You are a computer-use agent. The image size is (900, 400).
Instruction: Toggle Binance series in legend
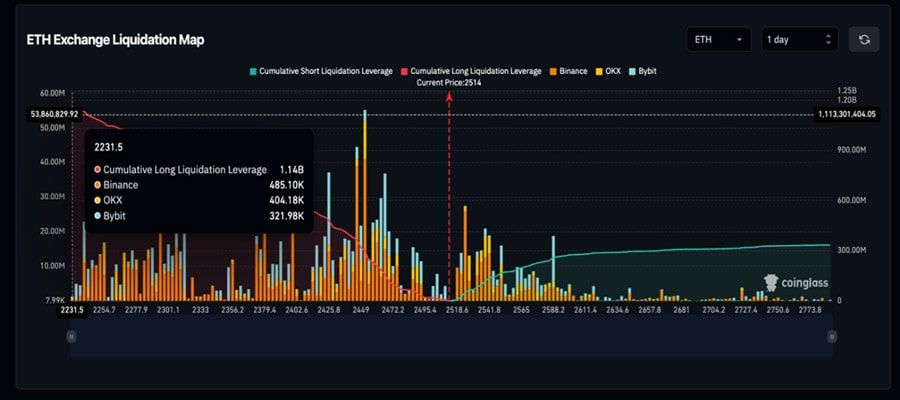568,71
